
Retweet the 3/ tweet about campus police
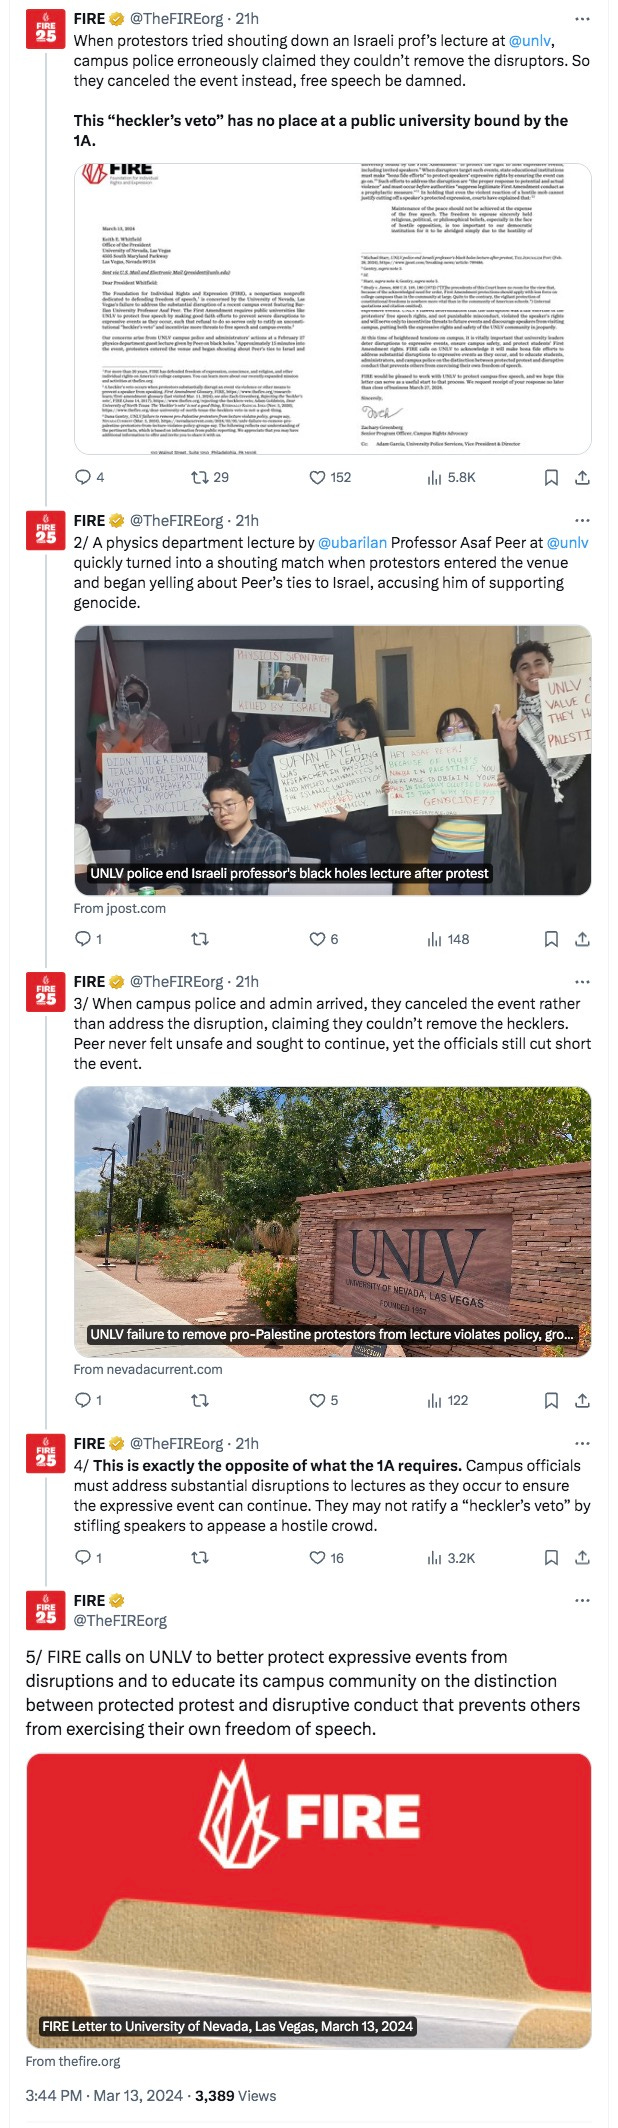[200, 1400]
